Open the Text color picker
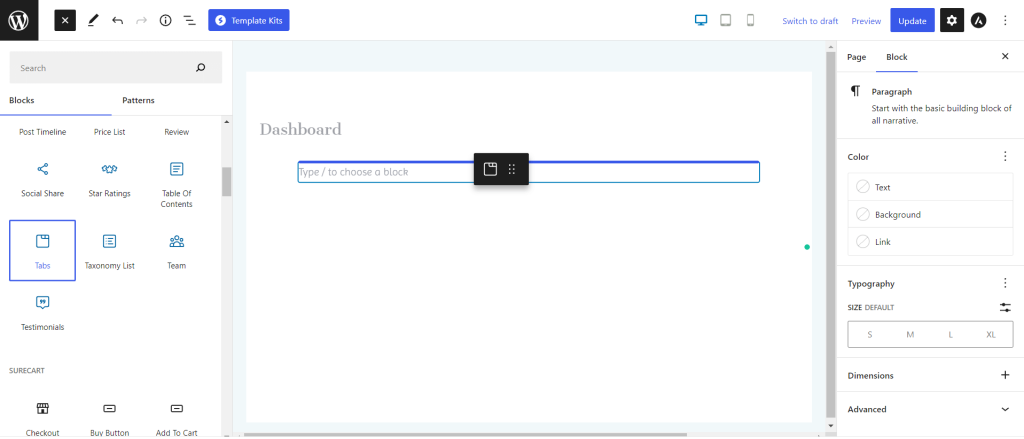This screenshot has width=1024, height=439. point(930,187)
